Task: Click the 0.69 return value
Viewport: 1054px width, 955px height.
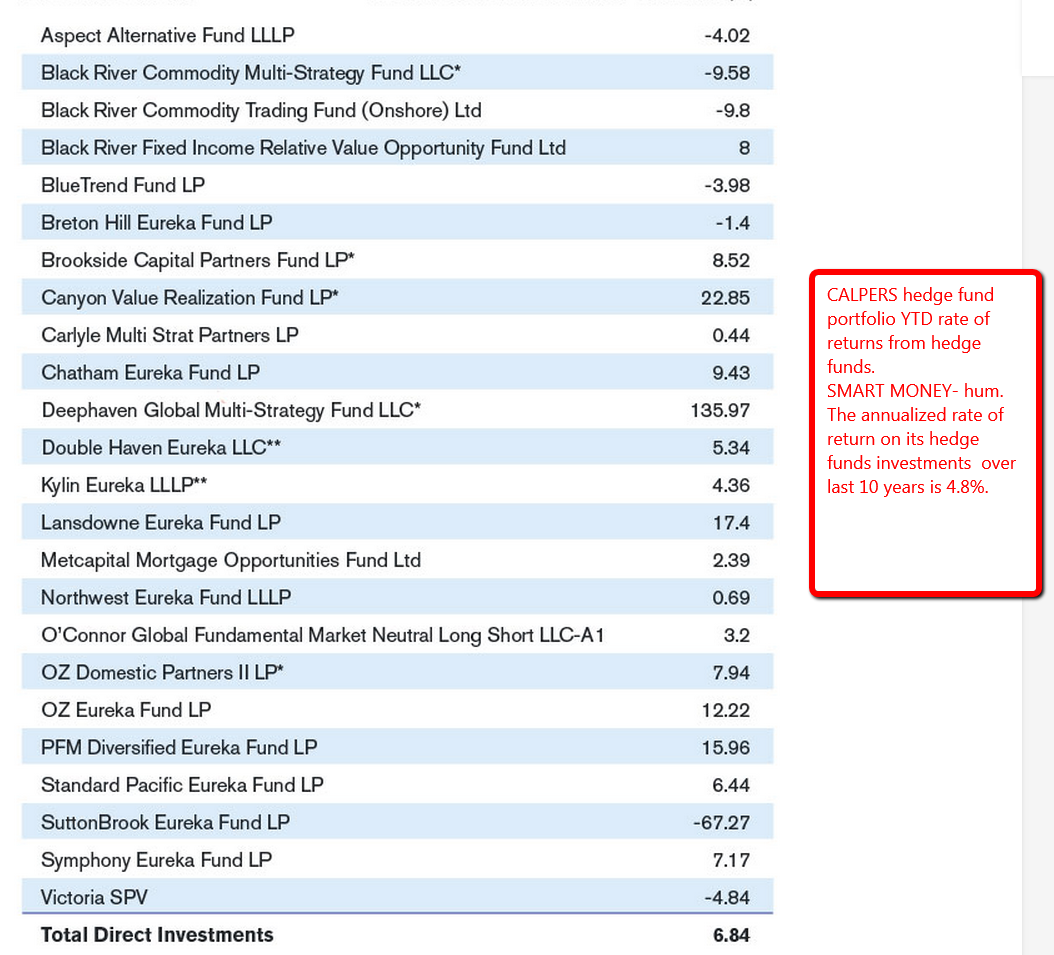Action: 731,597
